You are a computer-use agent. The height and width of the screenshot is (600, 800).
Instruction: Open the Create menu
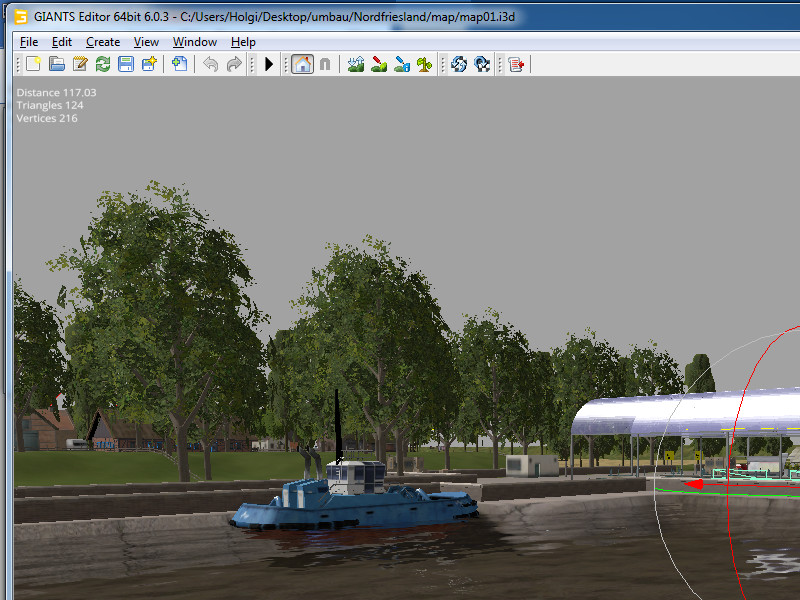103,42
